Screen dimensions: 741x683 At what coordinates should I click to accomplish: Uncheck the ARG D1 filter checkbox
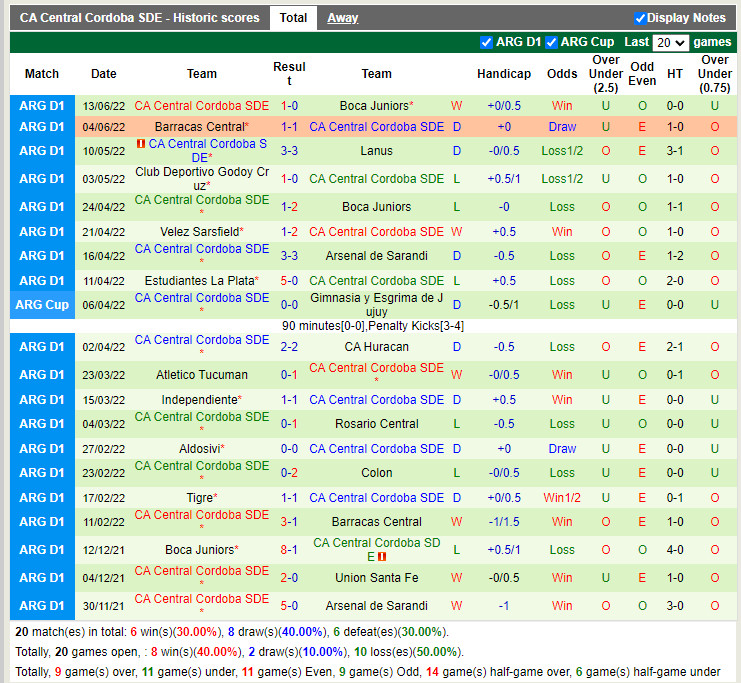click(487, 42)
